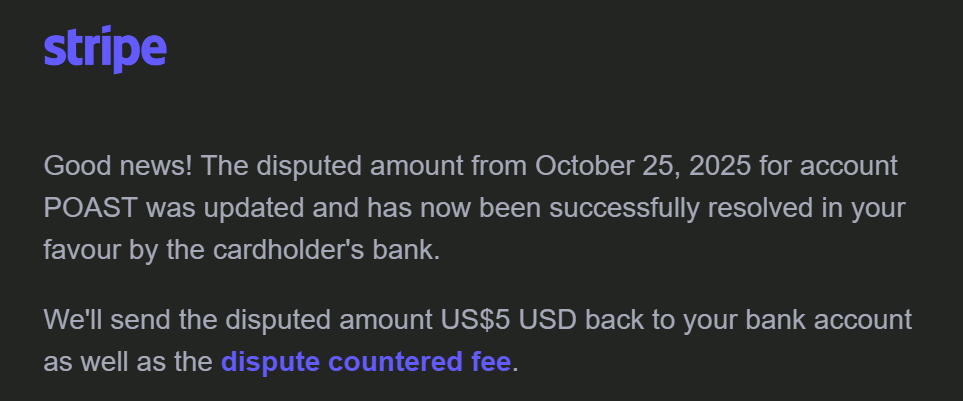Click the words "as well as the"
Viewport: 963px width, 401px height.
pos(128,361)
